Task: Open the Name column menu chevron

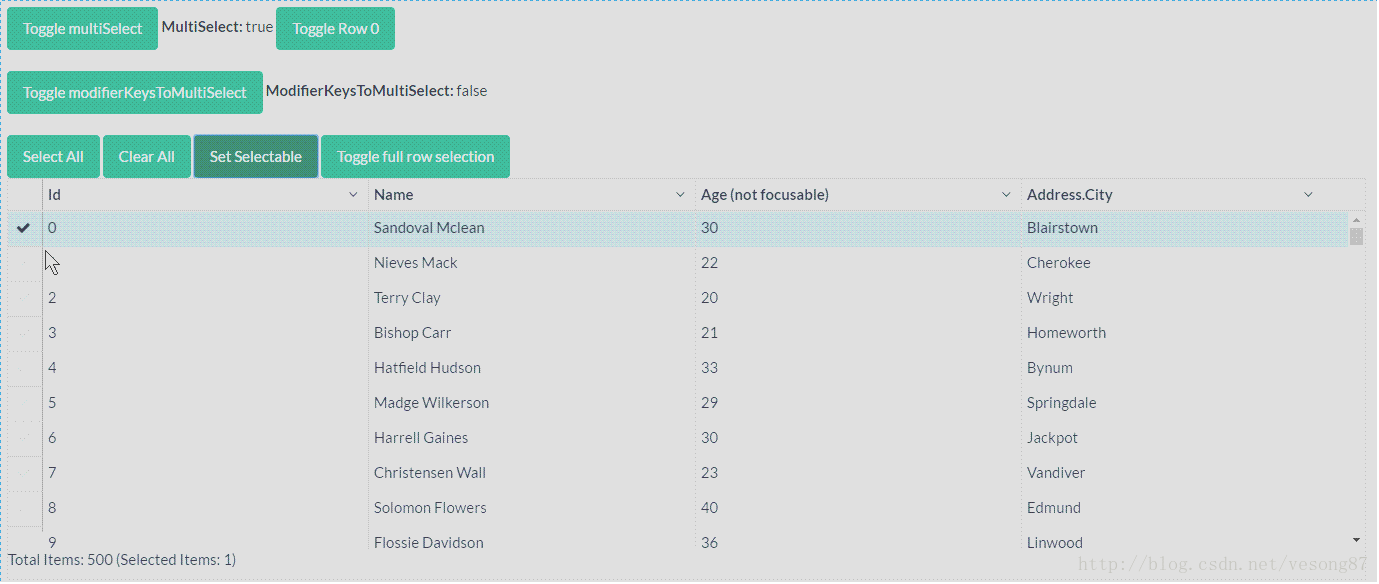Action: pyautogui.click(x=680, y=195)
